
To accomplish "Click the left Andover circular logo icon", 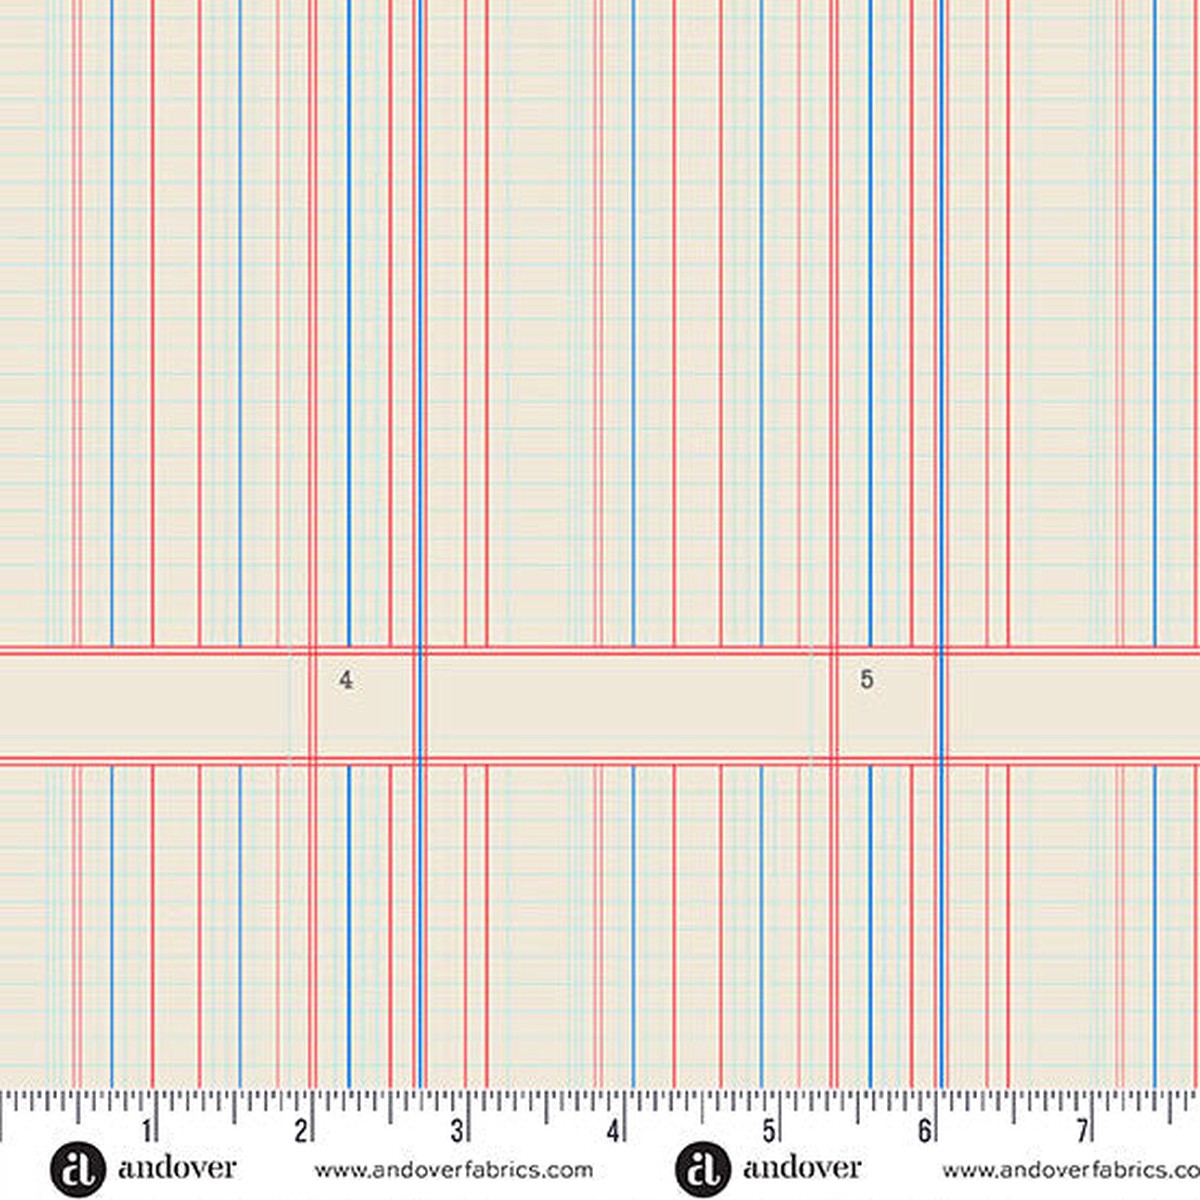I will click(x=77, y=1169).
